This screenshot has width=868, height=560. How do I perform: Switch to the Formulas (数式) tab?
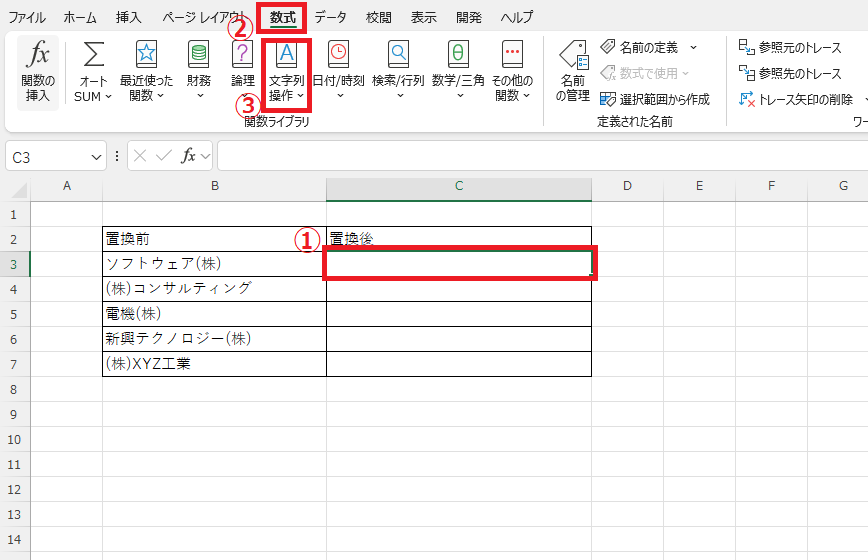click(283, 17)
